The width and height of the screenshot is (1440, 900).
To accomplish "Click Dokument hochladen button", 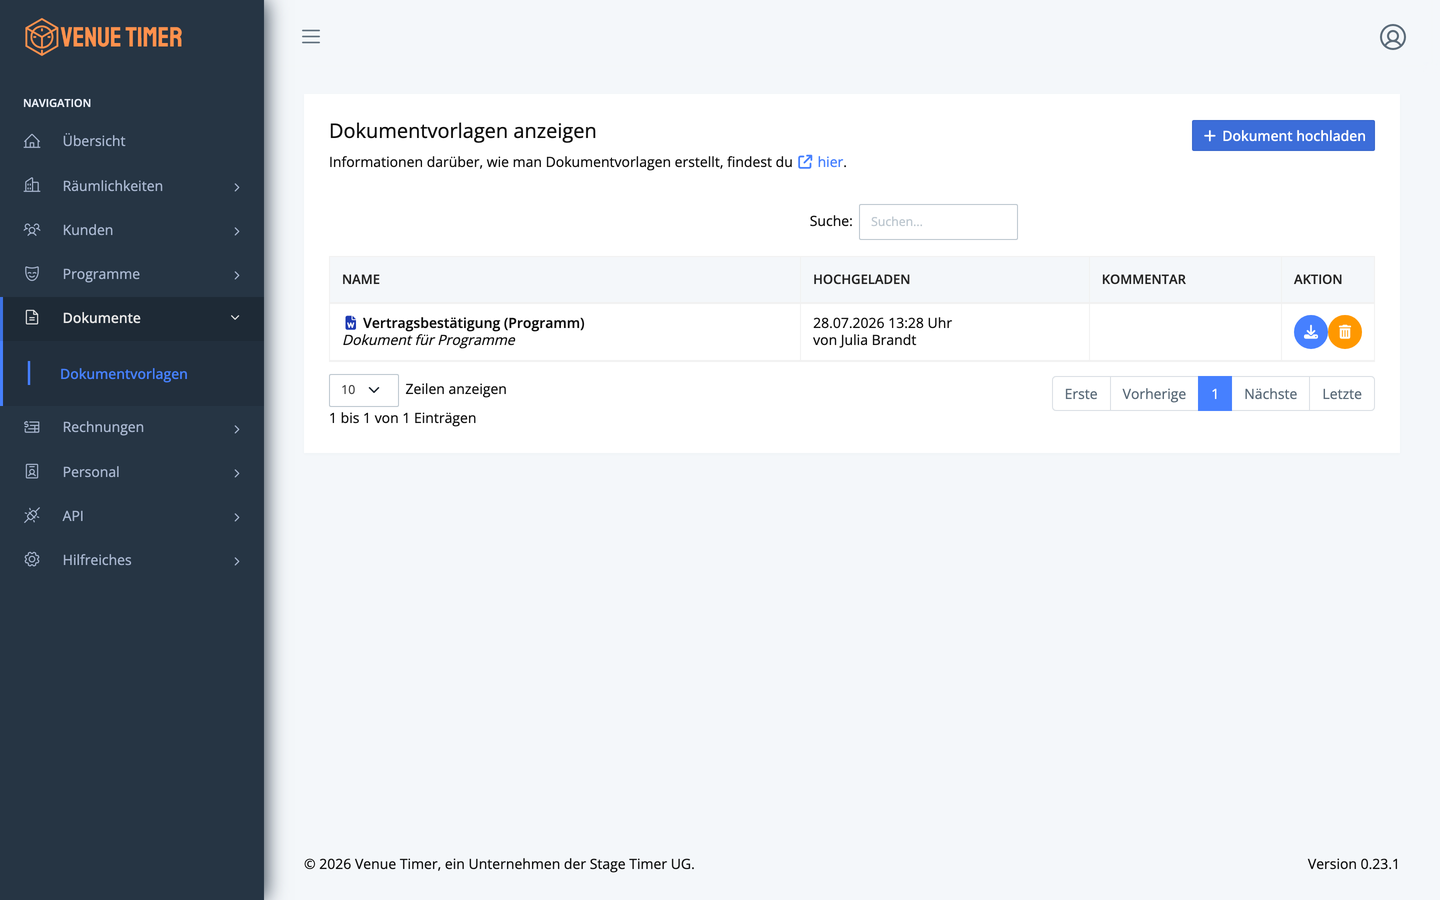I will 1283,136.
